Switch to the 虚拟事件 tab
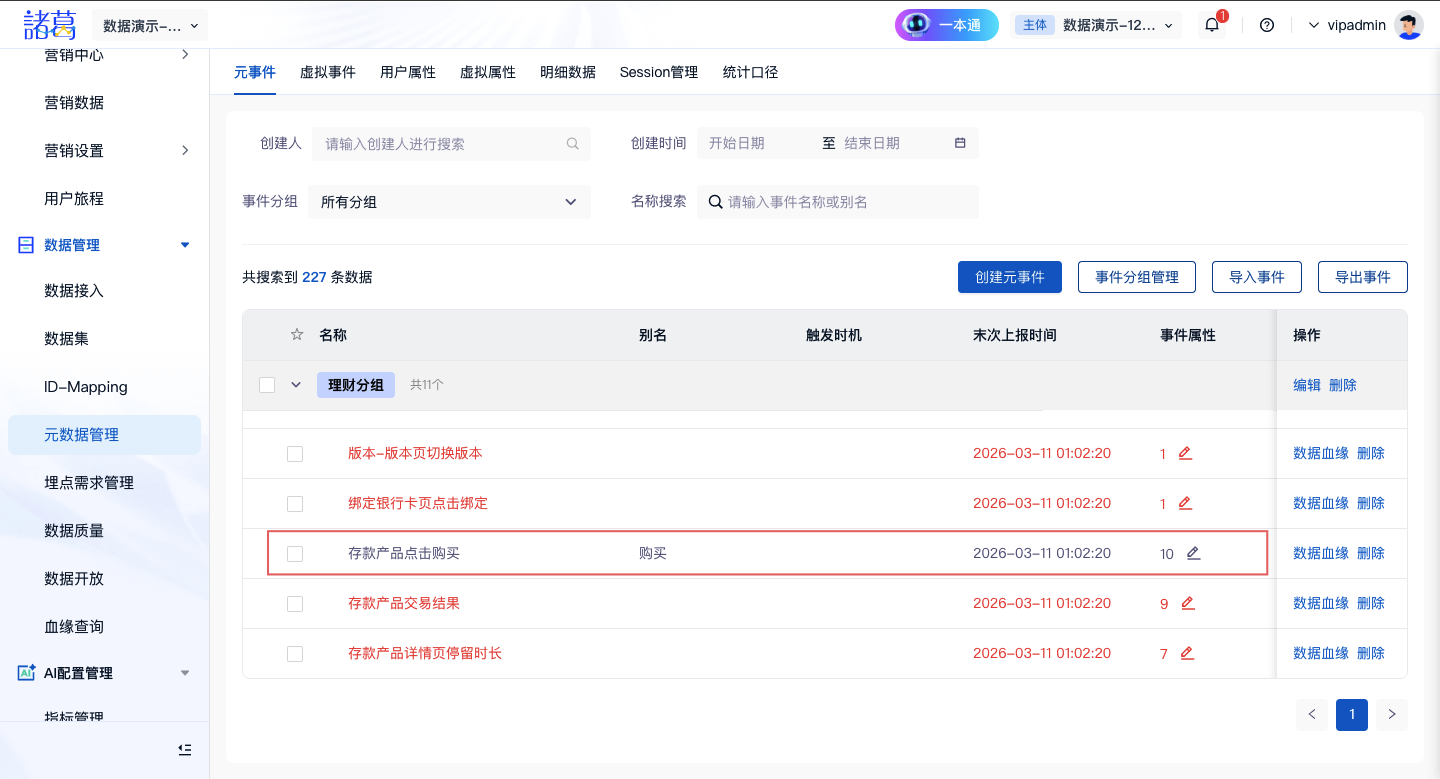The height and width of the screenshot is (779, 1440). (x=328, y=72)
